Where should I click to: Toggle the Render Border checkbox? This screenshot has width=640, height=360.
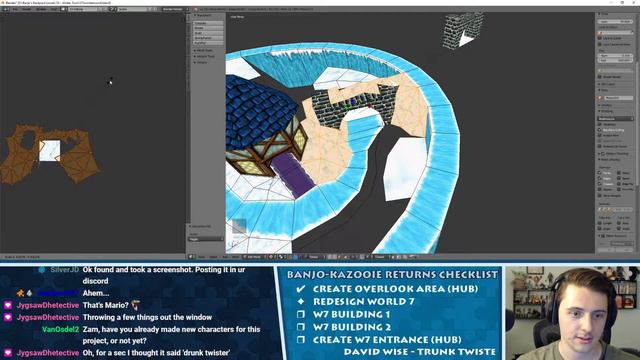[x=600, y=77]
